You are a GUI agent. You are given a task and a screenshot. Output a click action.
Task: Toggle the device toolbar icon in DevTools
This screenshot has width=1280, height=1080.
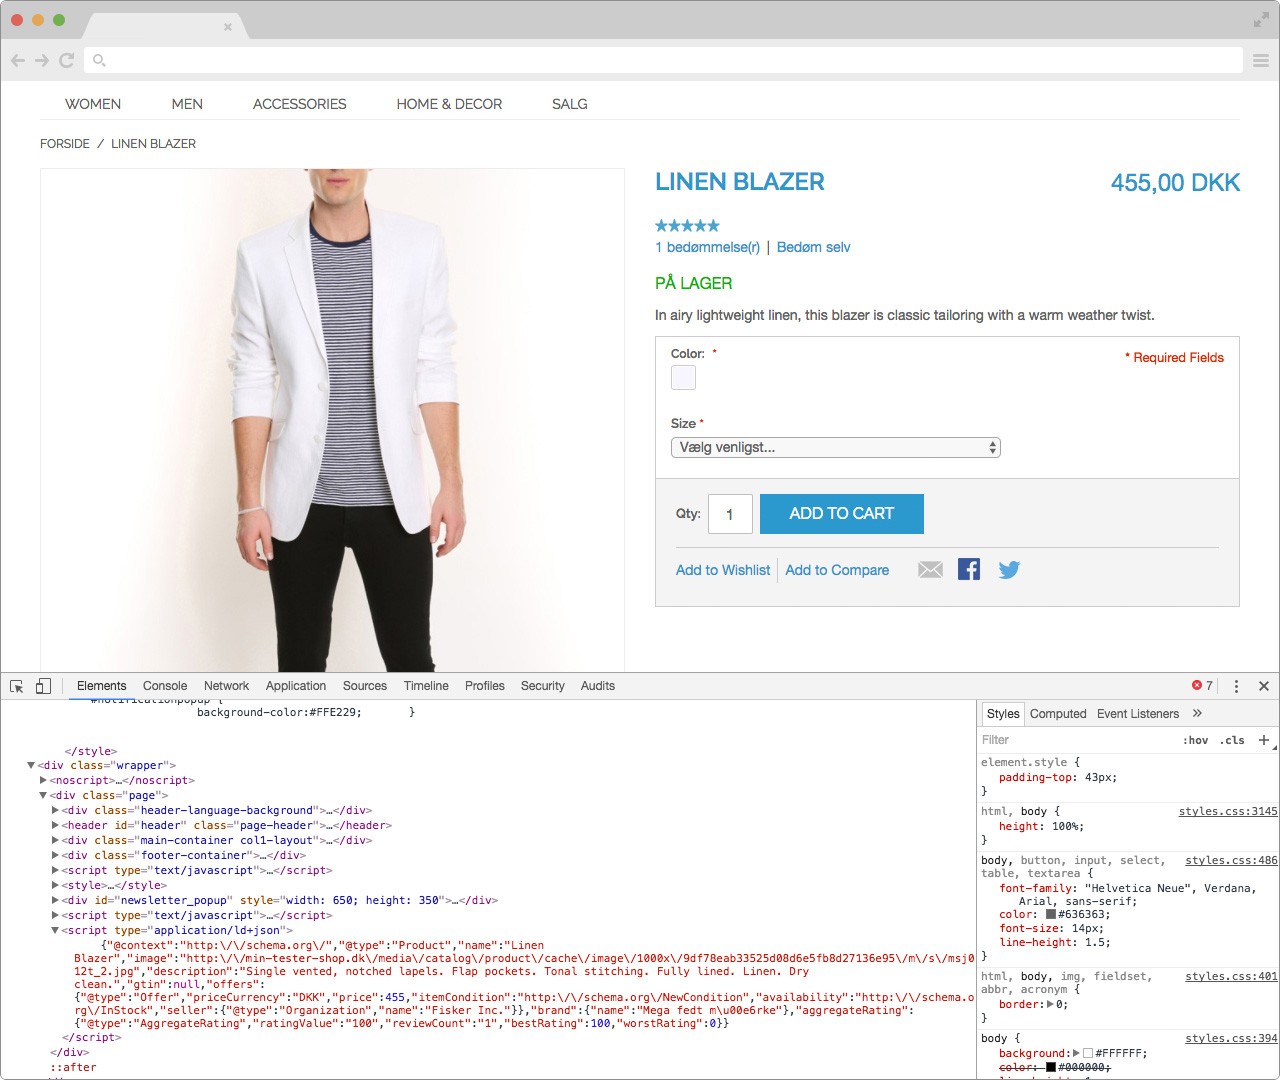click(43, 686)
